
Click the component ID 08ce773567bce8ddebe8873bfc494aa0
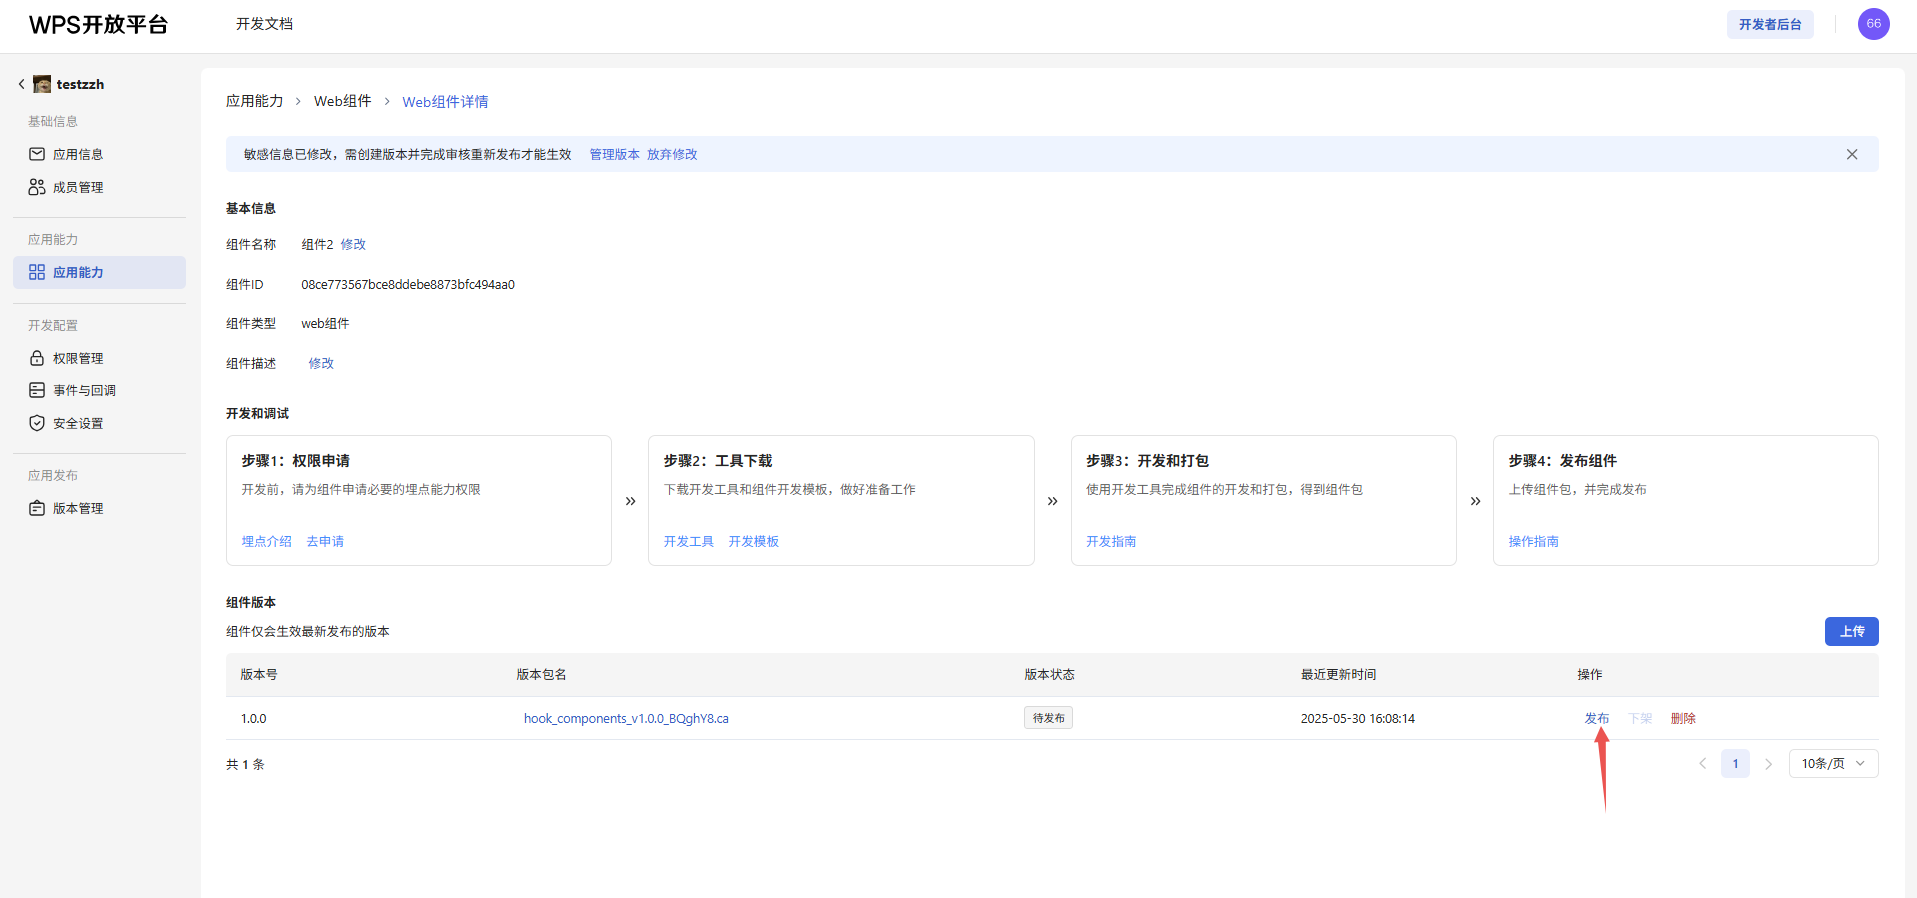pos(408,284)
